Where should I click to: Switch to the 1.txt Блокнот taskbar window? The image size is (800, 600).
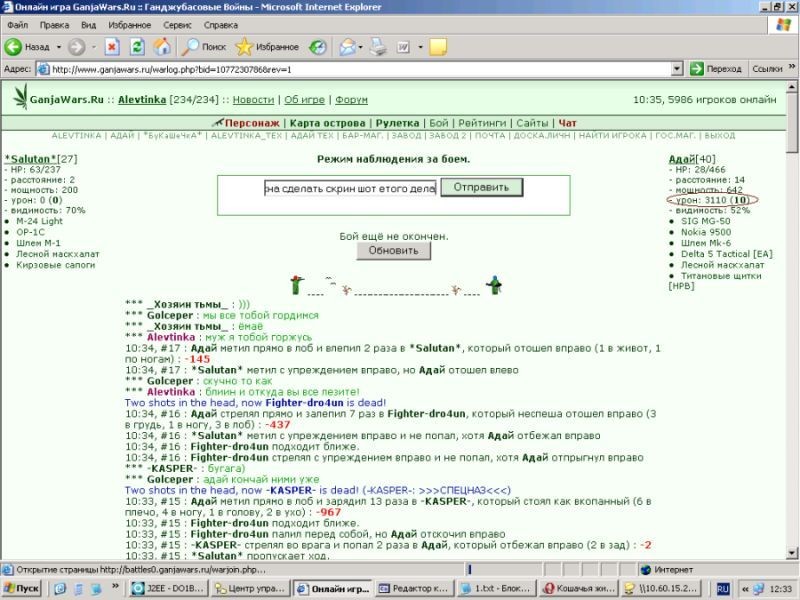(496, 588)
